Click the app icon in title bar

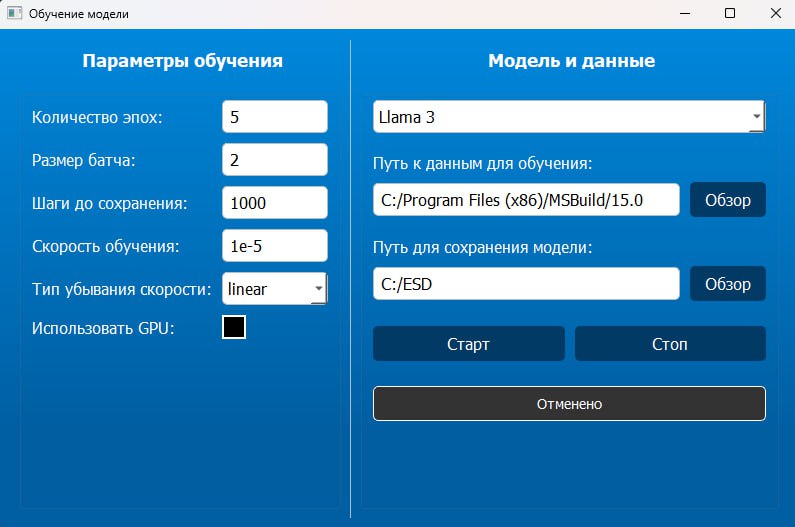(x=15, y=14)
